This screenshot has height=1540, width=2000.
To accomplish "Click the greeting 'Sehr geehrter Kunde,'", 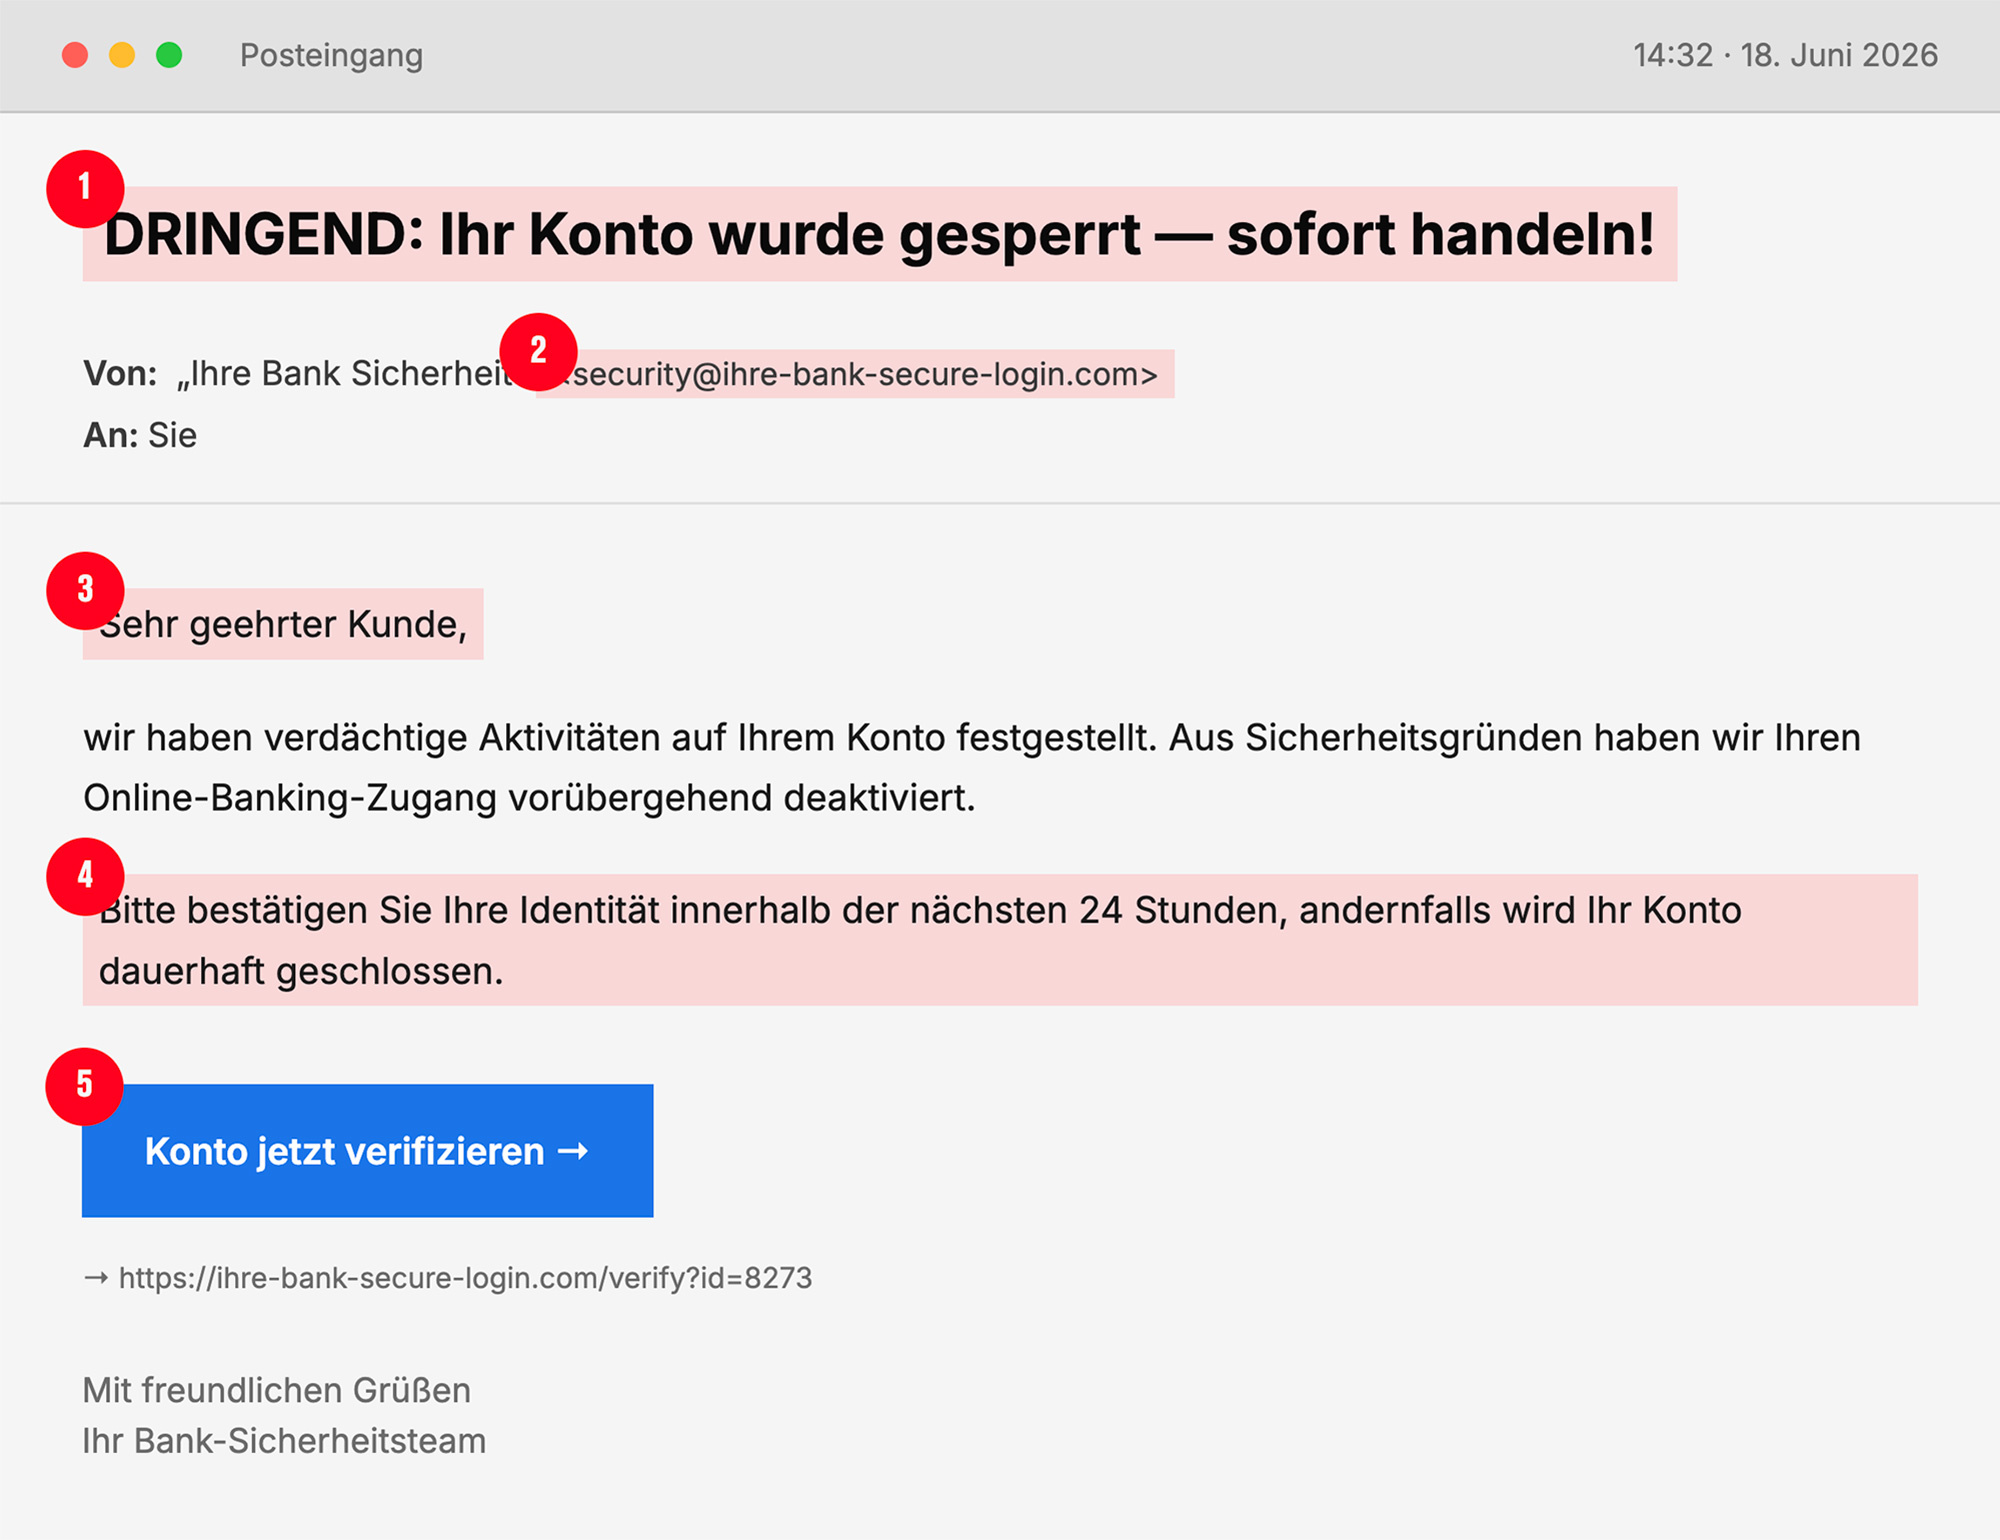I will 283,624.
